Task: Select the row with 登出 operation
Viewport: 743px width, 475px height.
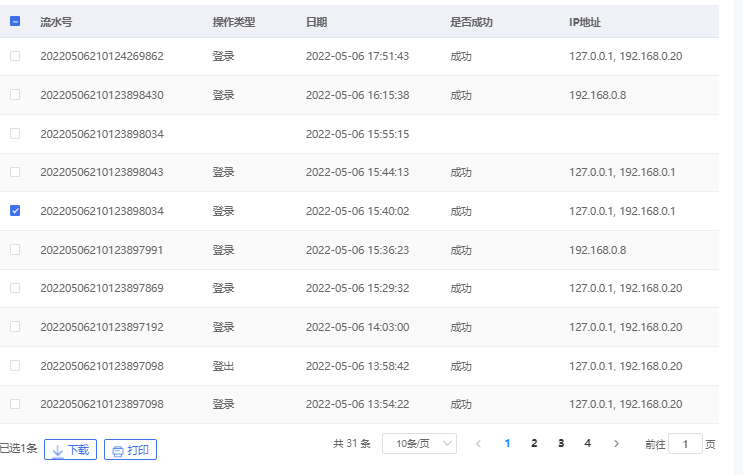Action: coord(15,366)
